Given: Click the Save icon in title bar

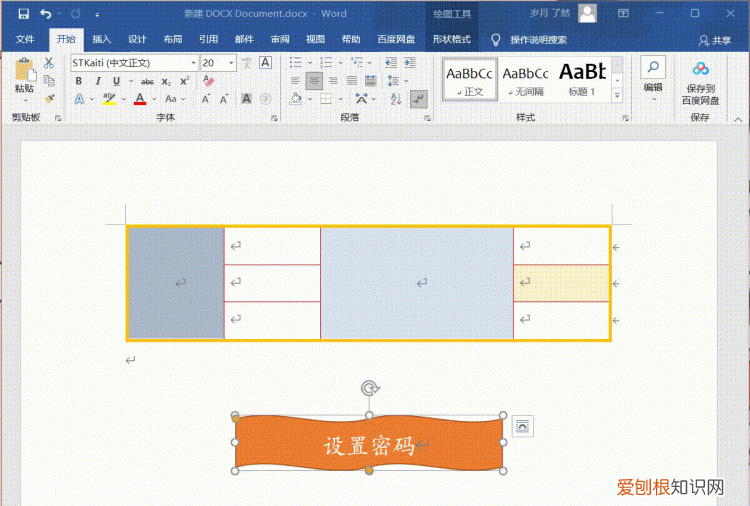Looking at the screenshot, I should pyautogui.click(x=23, y=13).
